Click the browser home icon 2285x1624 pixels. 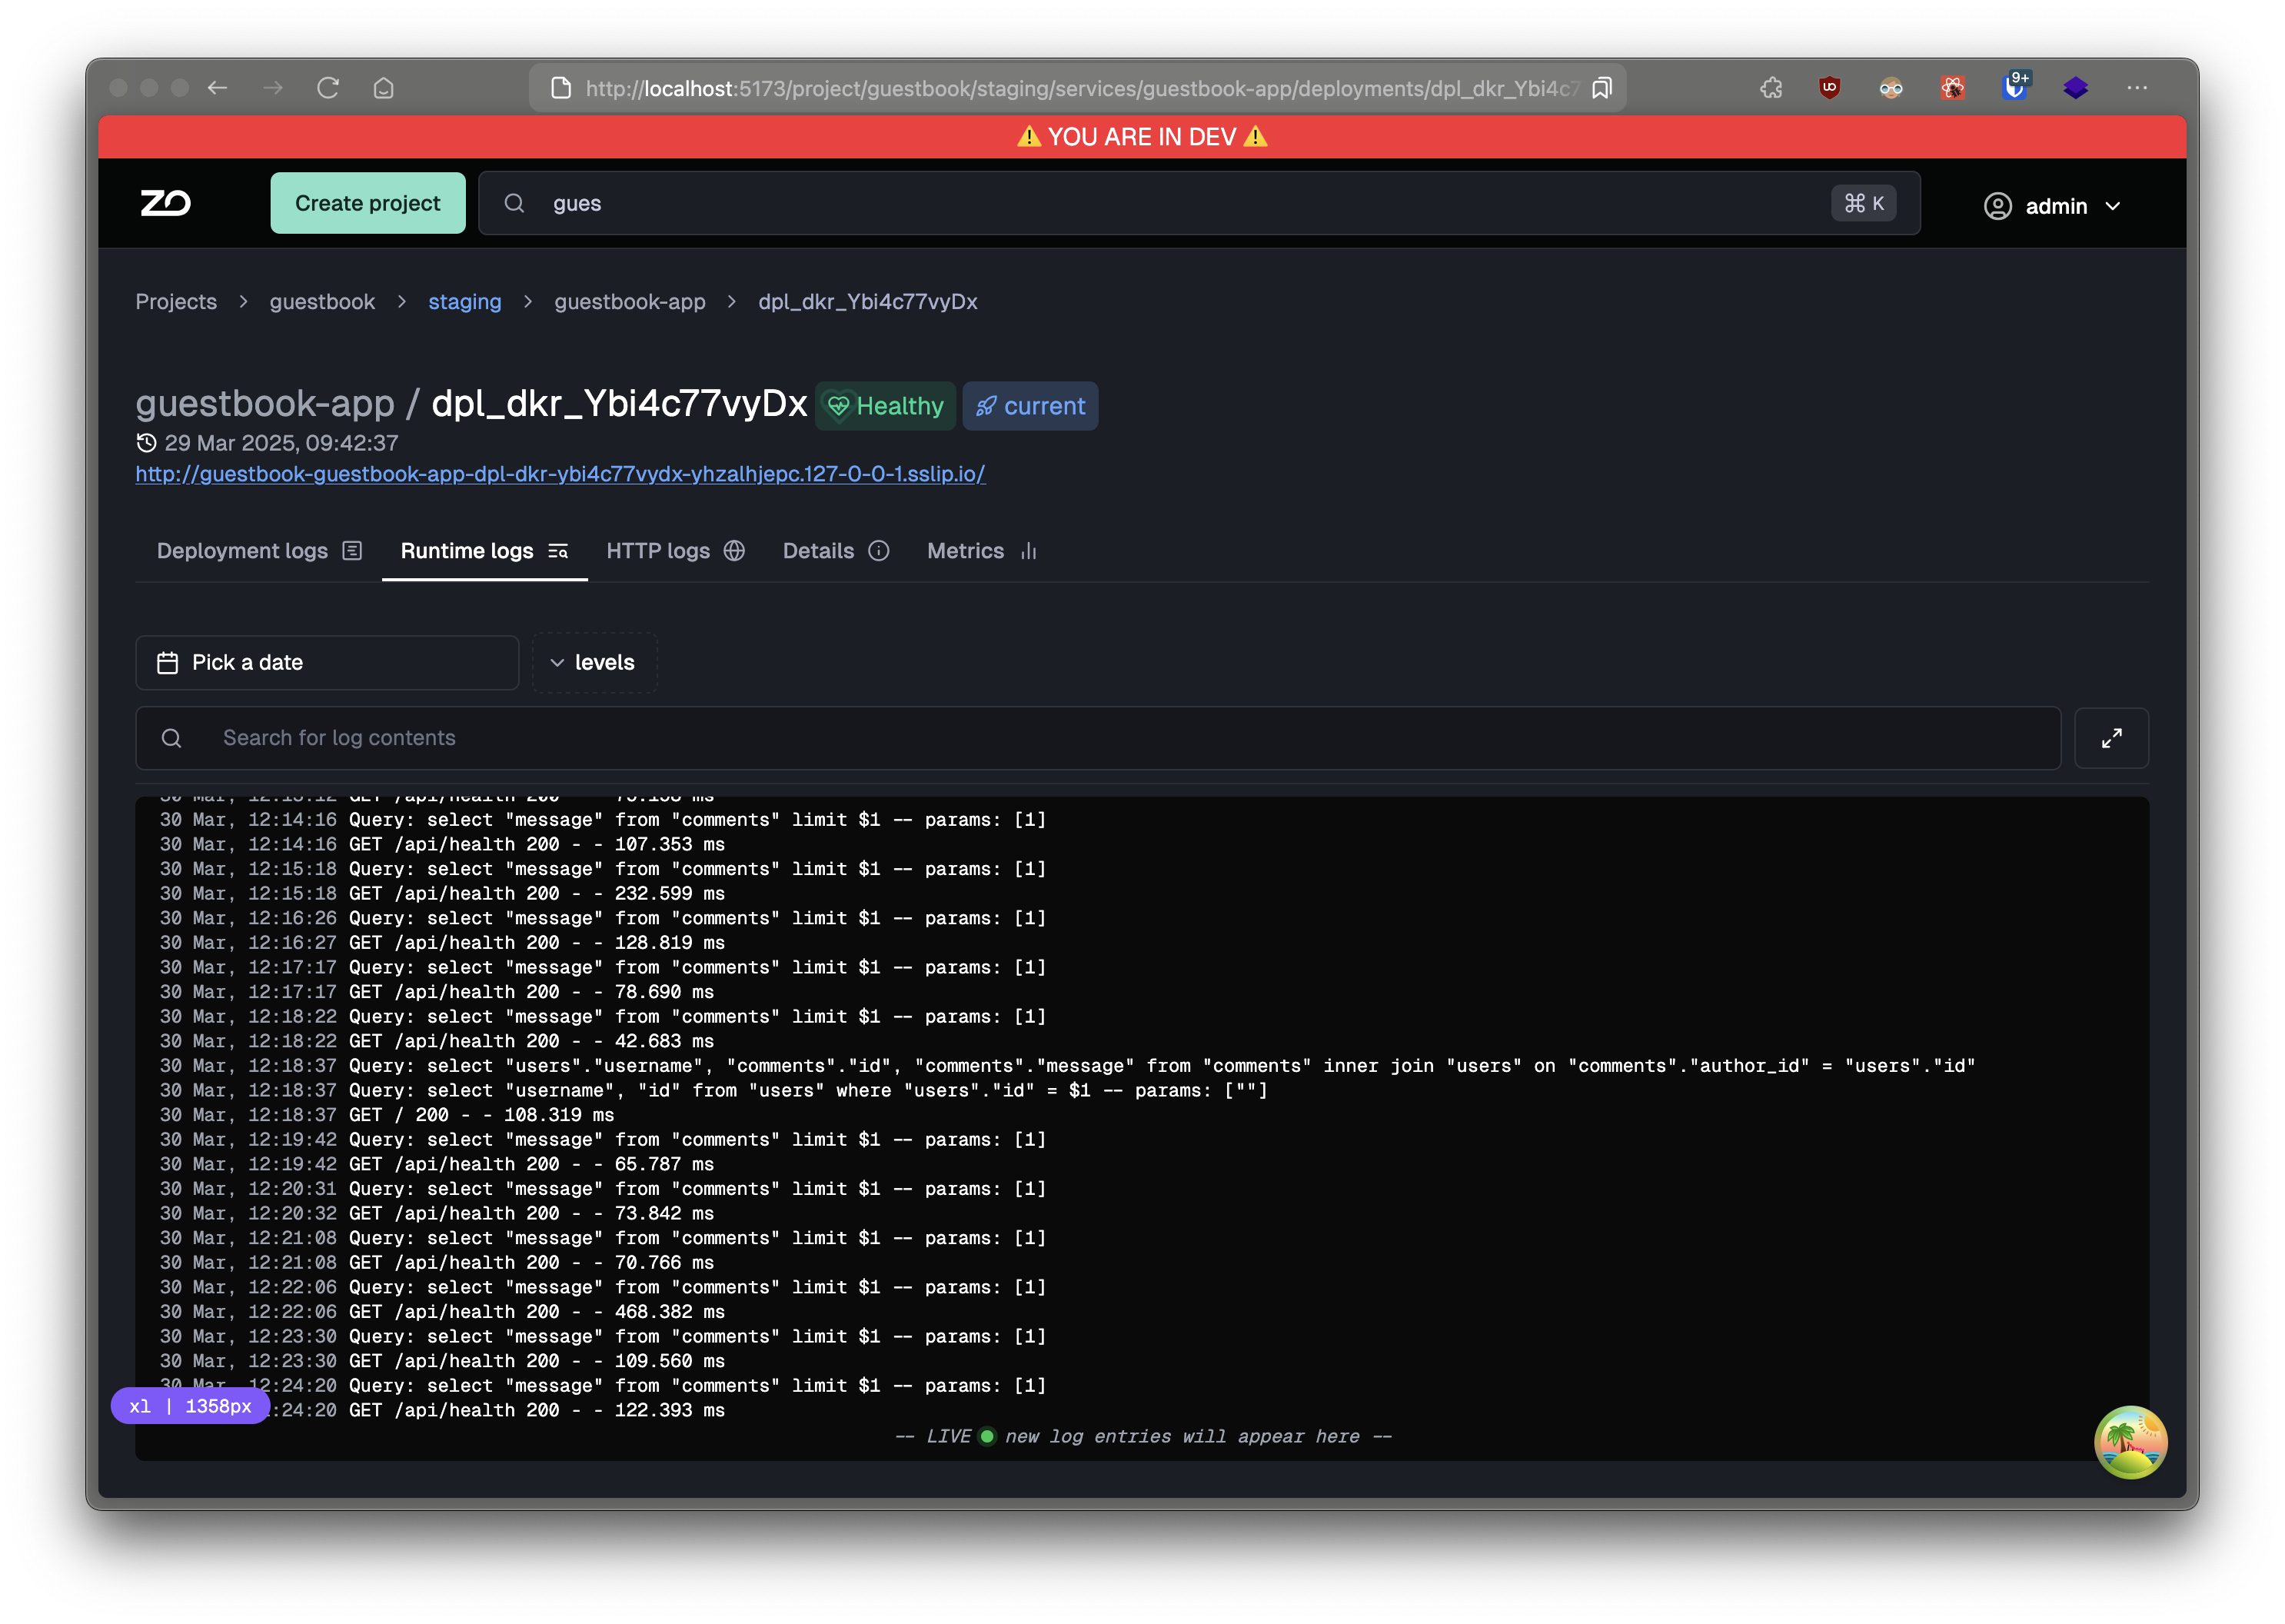pos(383,88)
